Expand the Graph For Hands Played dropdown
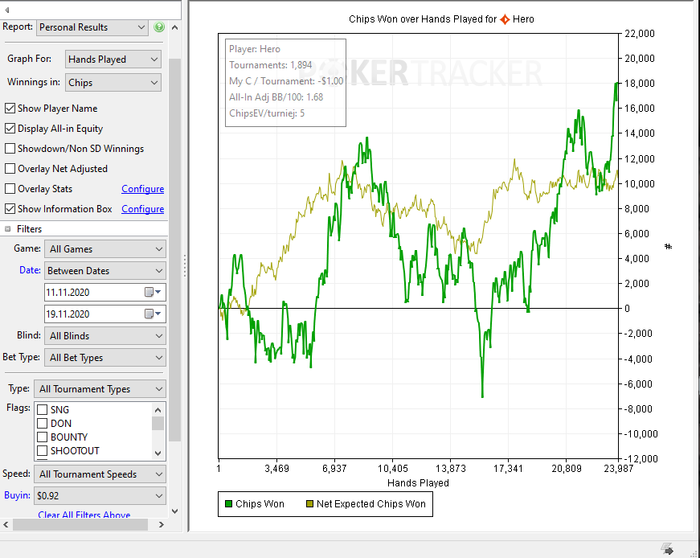The width and height of the screenshot is (700, 558). coord(113,59)
